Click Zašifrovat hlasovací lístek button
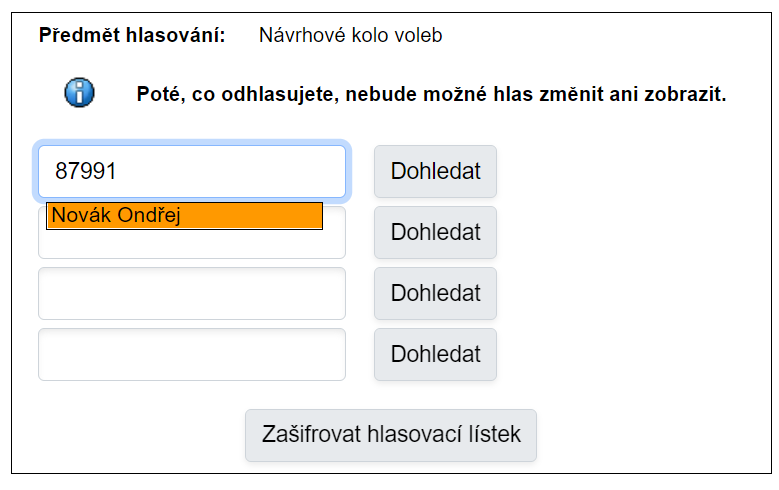The height and width of the screenshot is (490, 779). tap(391, 435)
